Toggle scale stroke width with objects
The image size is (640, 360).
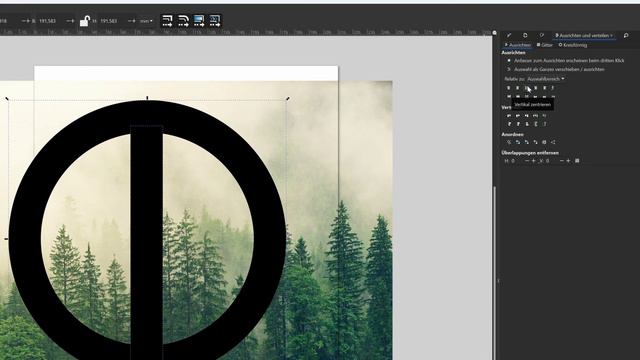click(x=167, y=20)
